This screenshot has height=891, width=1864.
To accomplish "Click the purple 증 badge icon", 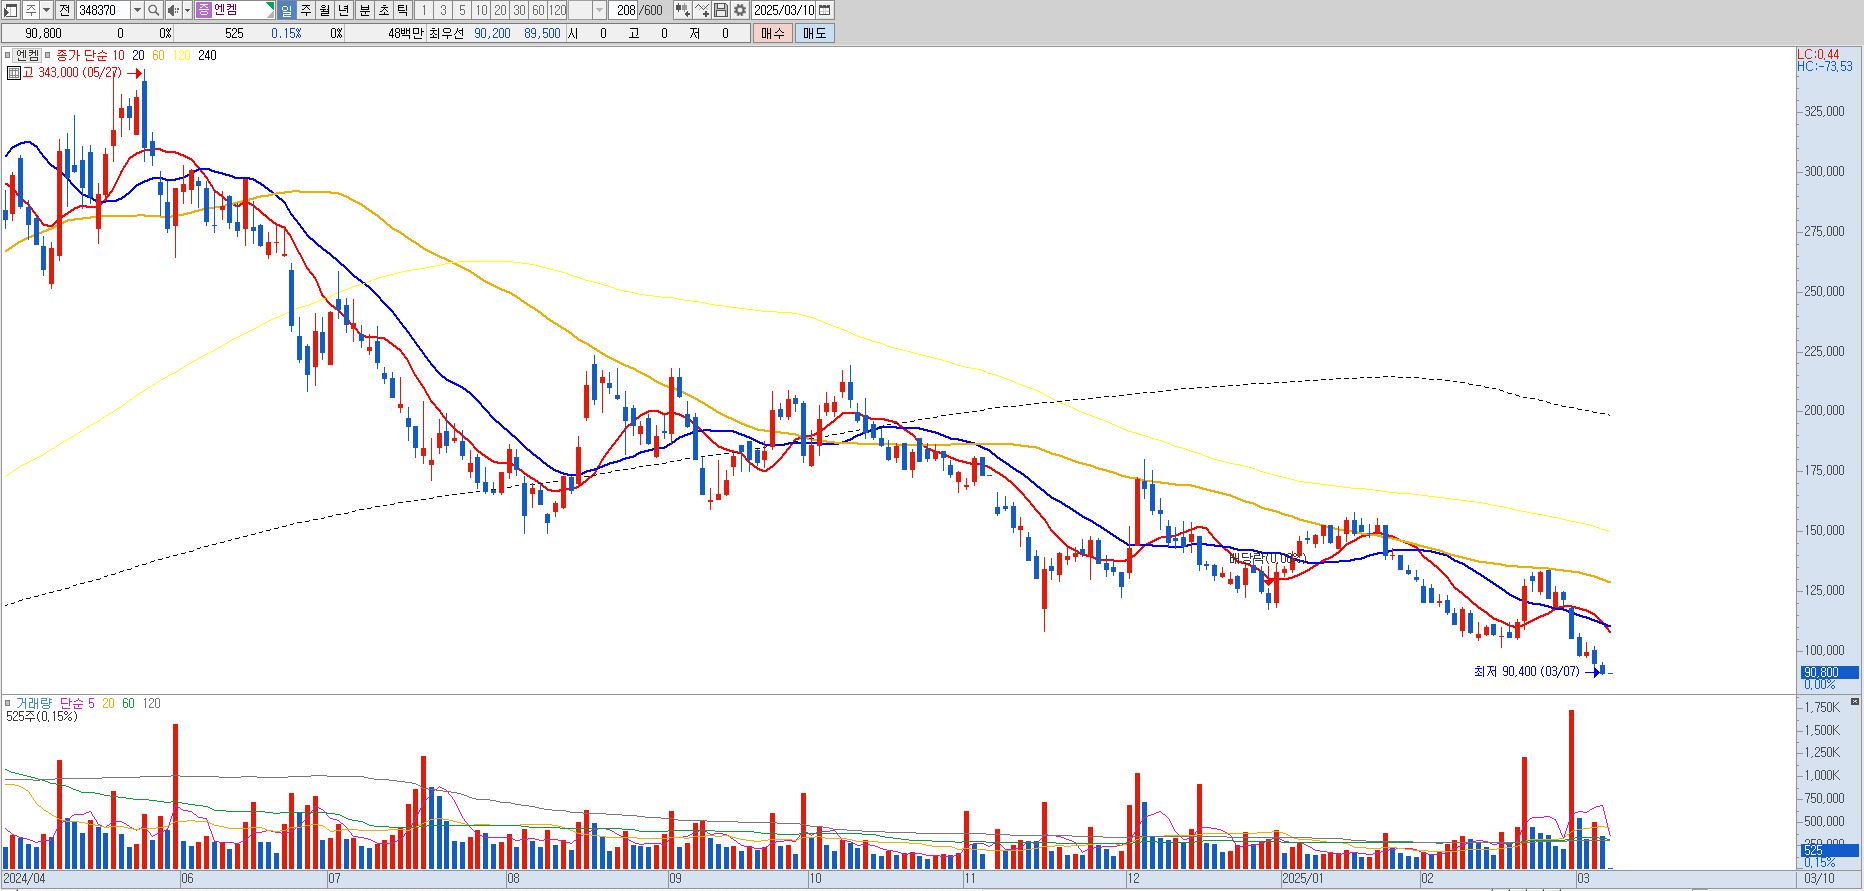I will pos(204,10).
